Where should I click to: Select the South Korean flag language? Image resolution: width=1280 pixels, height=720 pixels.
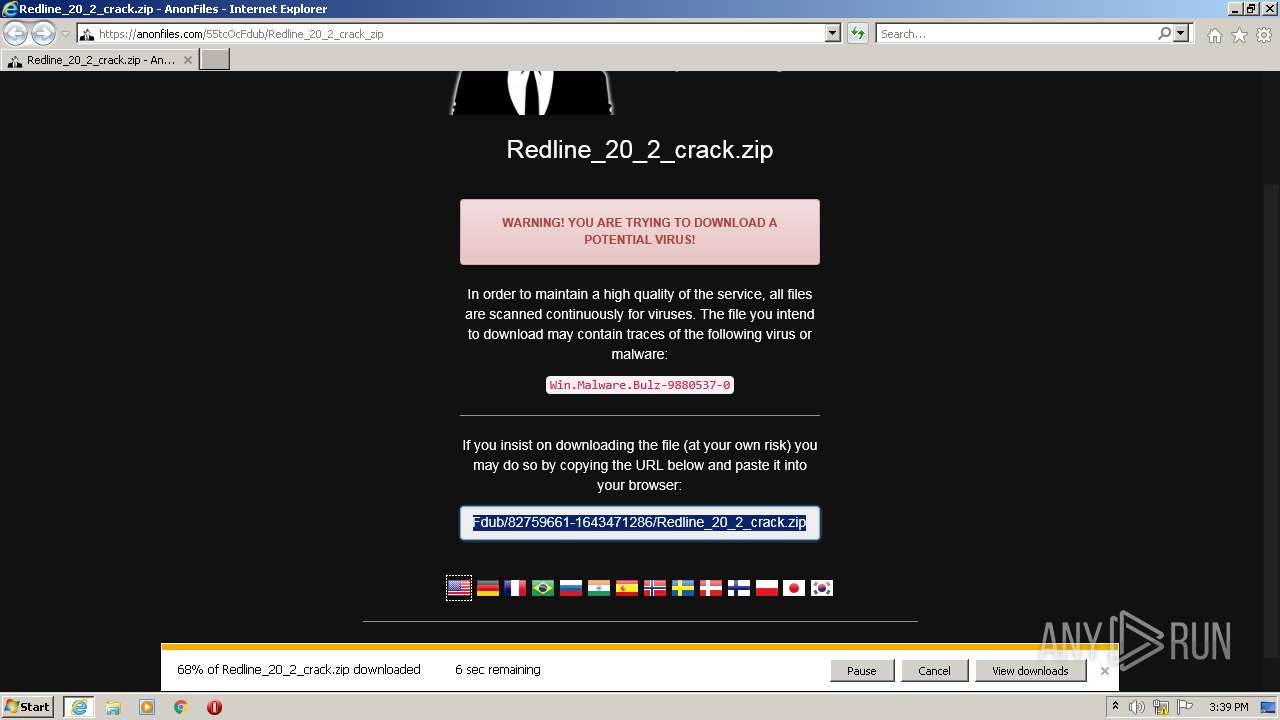(822, 588)
